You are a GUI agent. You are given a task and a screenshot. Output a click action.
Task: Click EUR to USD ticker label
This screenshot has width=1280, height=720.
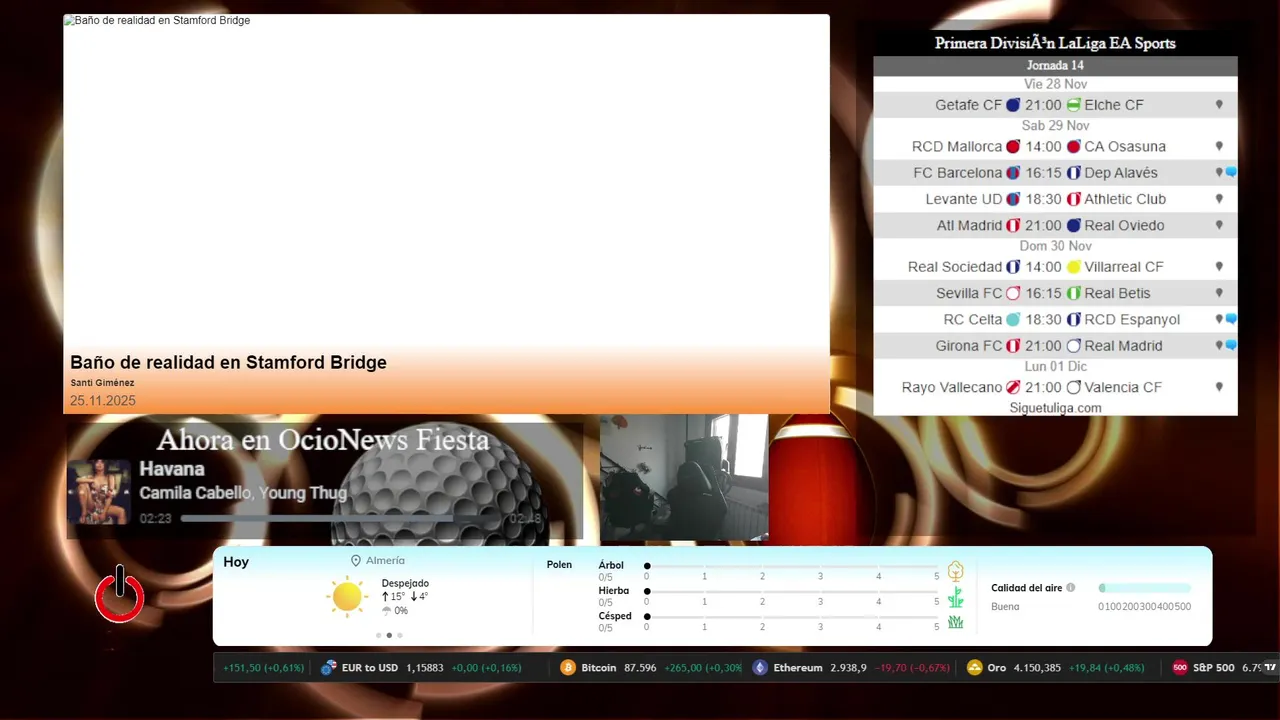click(x=370, y=668)
